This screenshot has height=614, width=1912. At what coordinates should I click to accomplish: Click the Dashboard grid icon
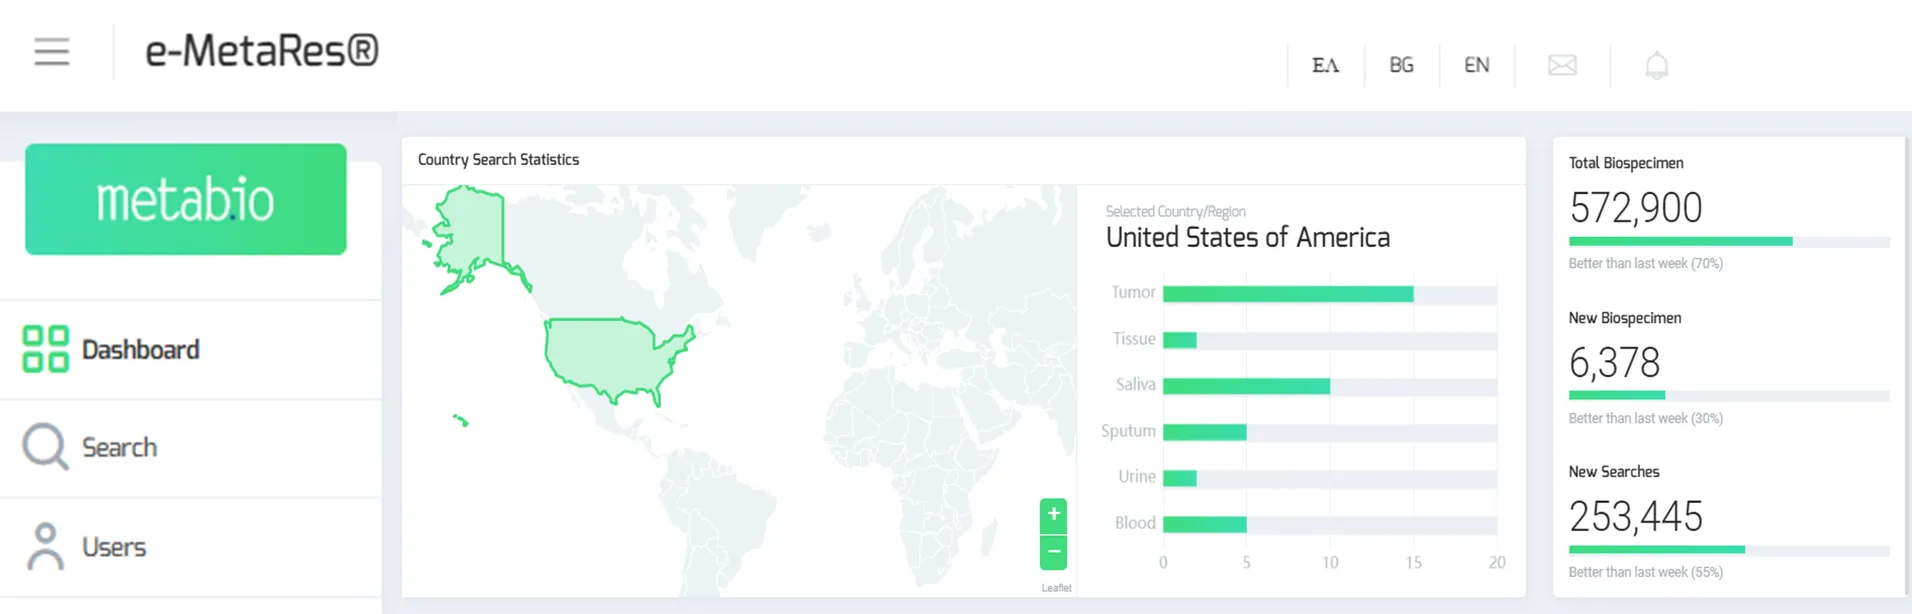tap(45, 349)
